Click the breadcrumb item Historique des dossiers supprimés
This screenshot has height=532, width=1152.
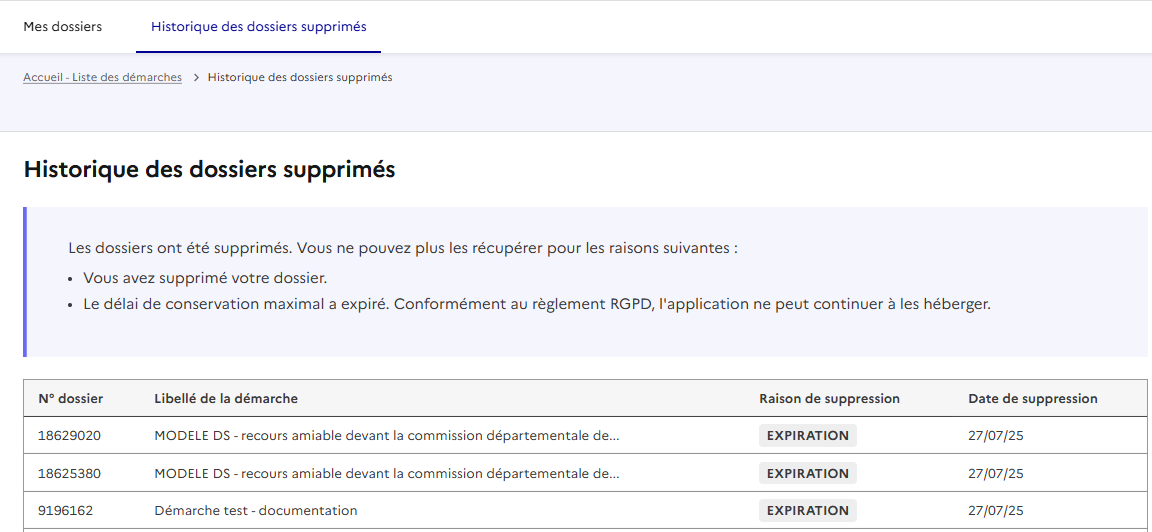[x=300, y=78]
